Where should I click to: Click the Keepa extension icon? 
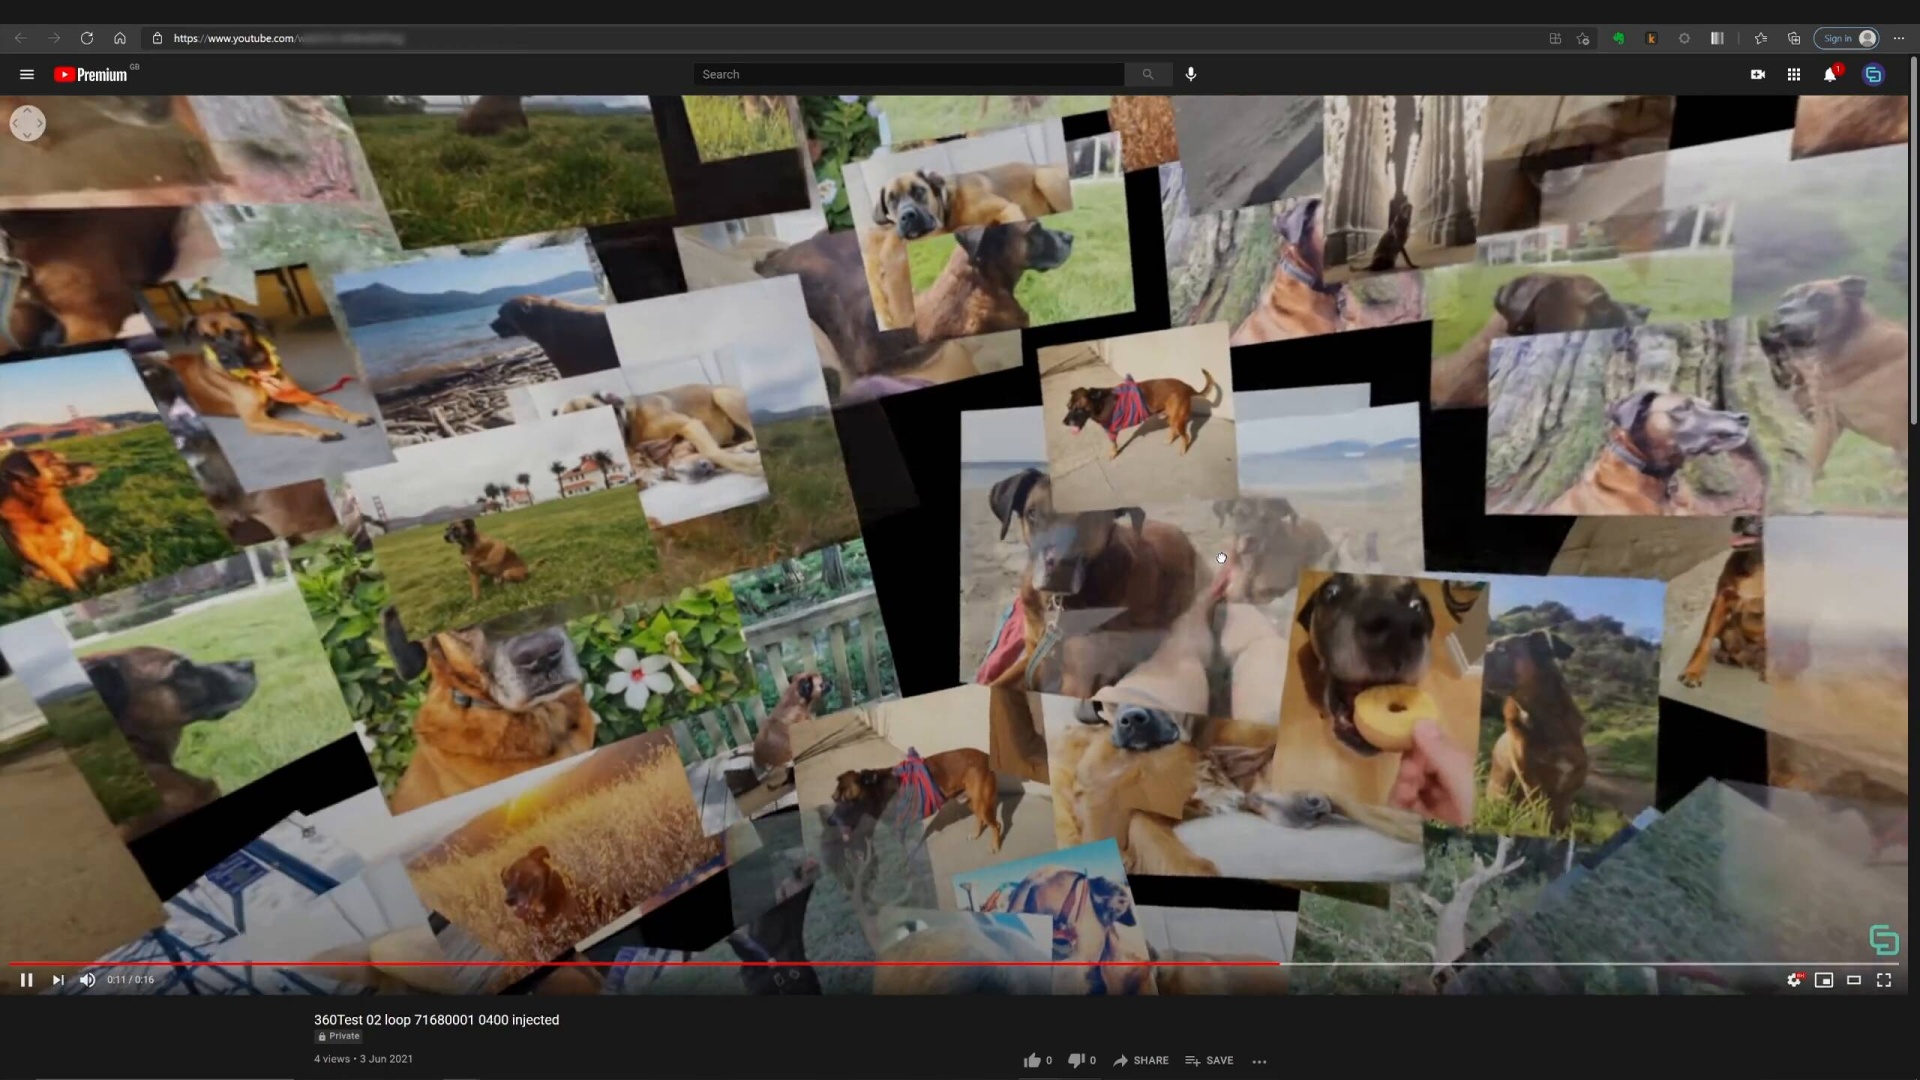click(1651, 38)
